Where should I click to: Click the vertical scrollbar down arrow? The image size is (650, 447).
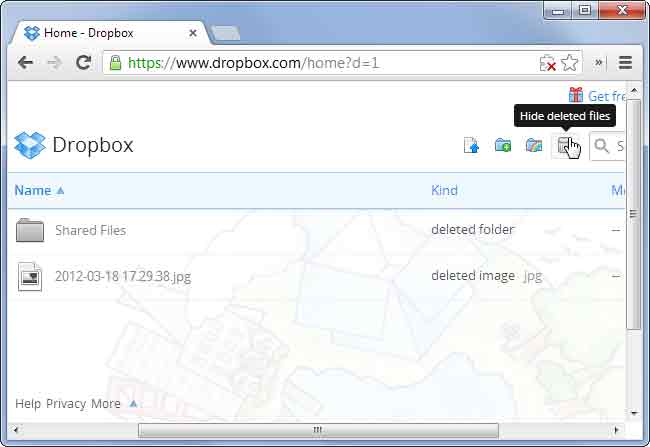point(634,413)
